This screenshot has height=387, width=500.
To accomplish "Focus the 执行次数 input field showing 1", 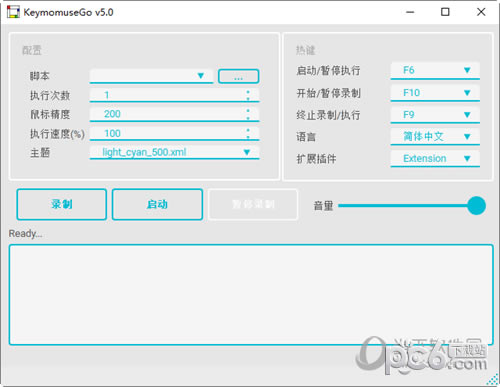I will tap(167, 95).
